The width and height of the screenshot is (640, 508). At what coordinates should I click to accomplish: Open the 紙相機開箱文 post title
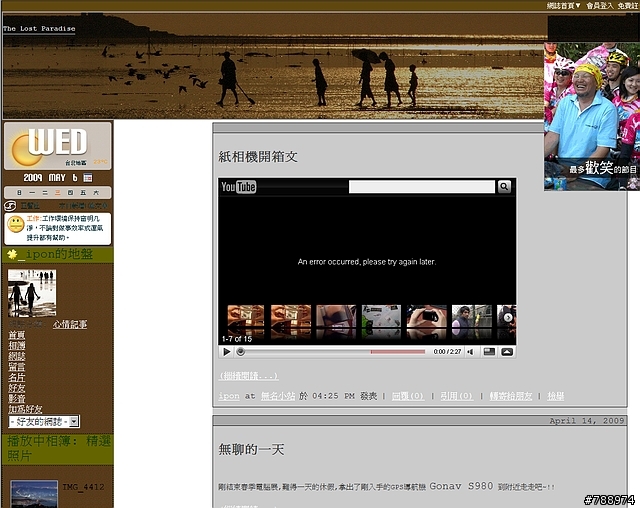point(258,157)
